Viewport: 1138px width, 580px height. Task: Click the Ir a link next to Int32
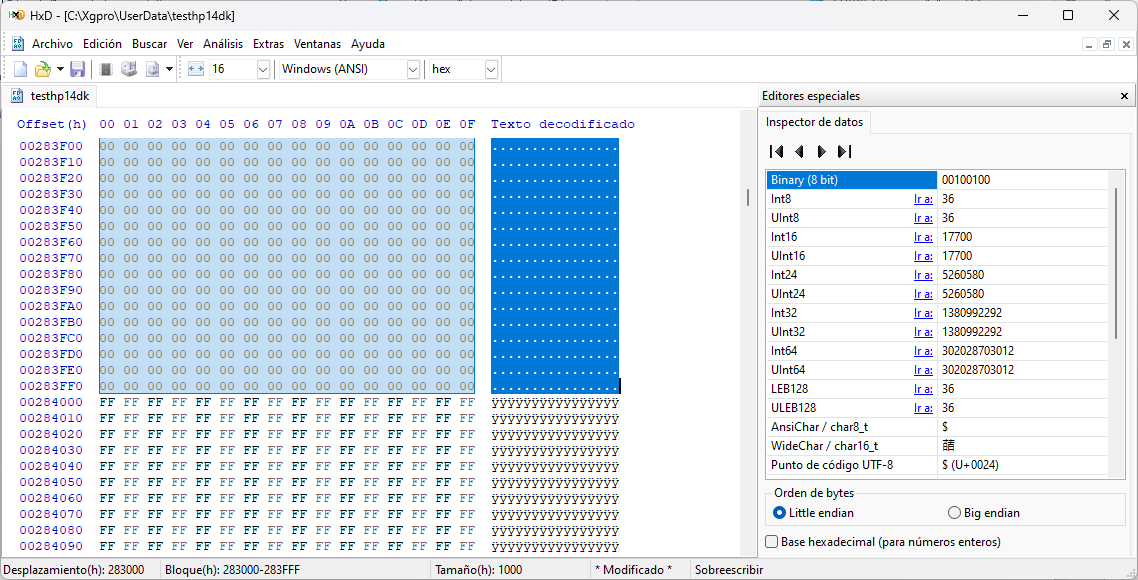coord(922,313)
